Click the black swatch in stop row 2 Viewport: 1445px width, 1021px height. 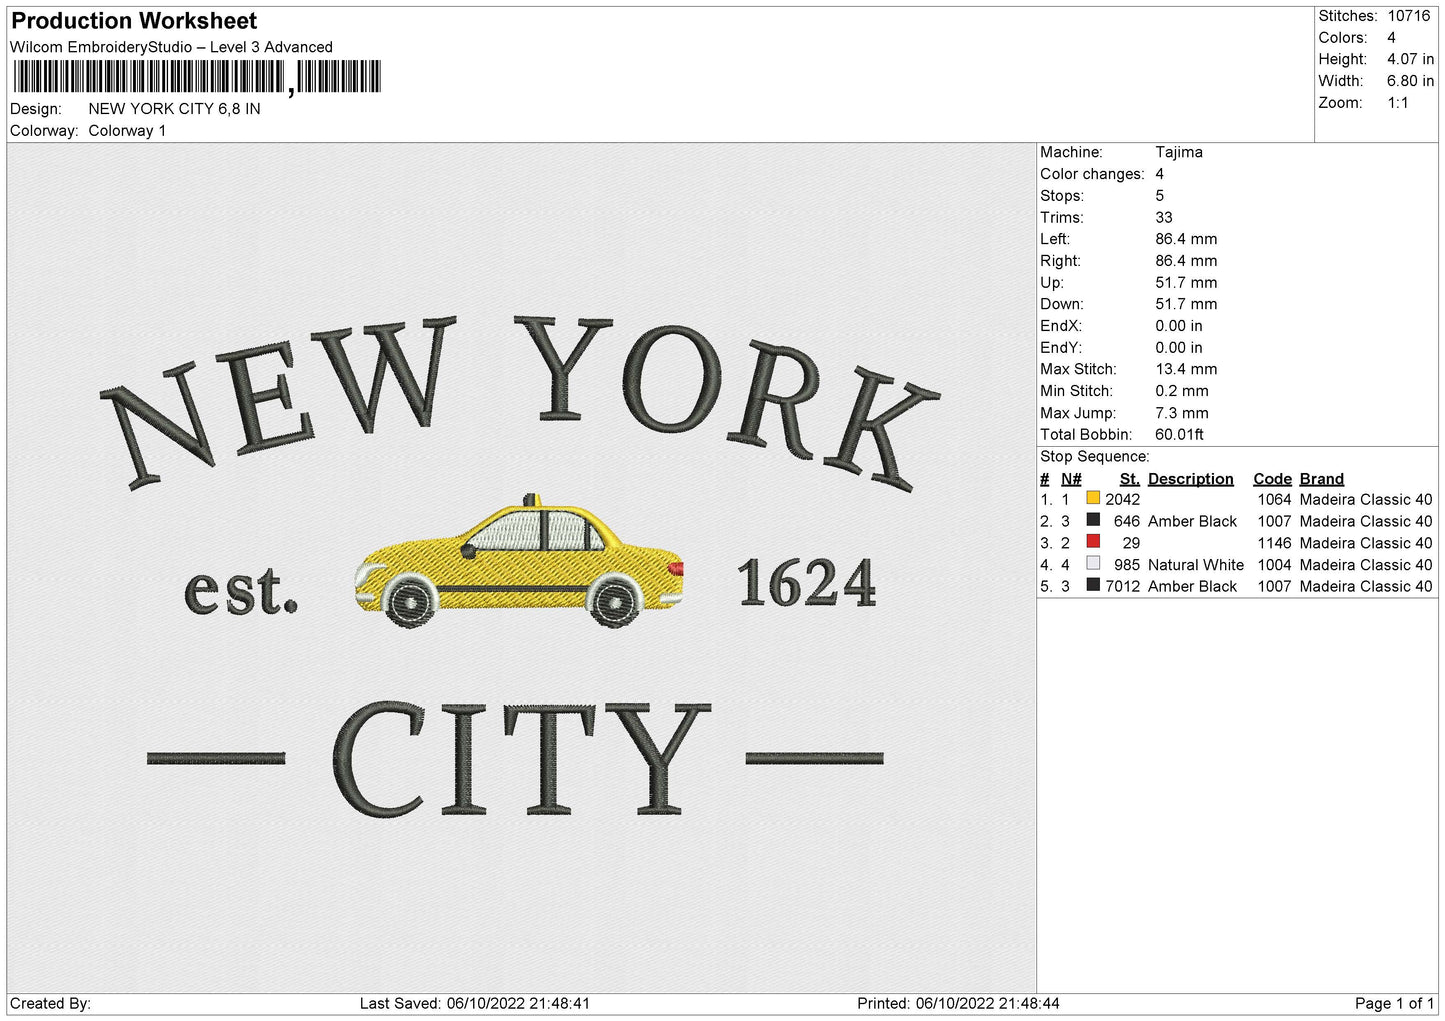tap(1093, 520)
